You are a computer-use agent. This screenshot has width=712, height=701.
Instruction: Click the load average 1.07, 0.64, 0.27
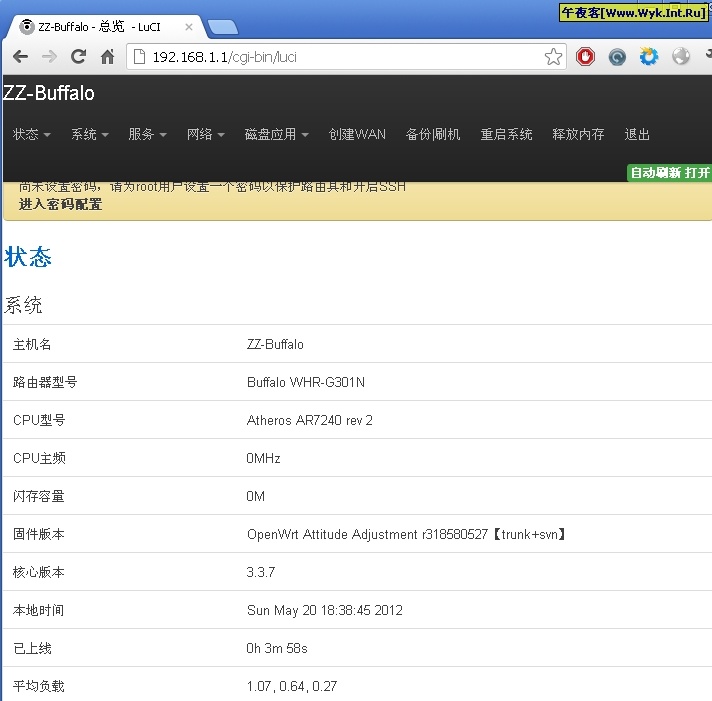(x=292, y=686)
